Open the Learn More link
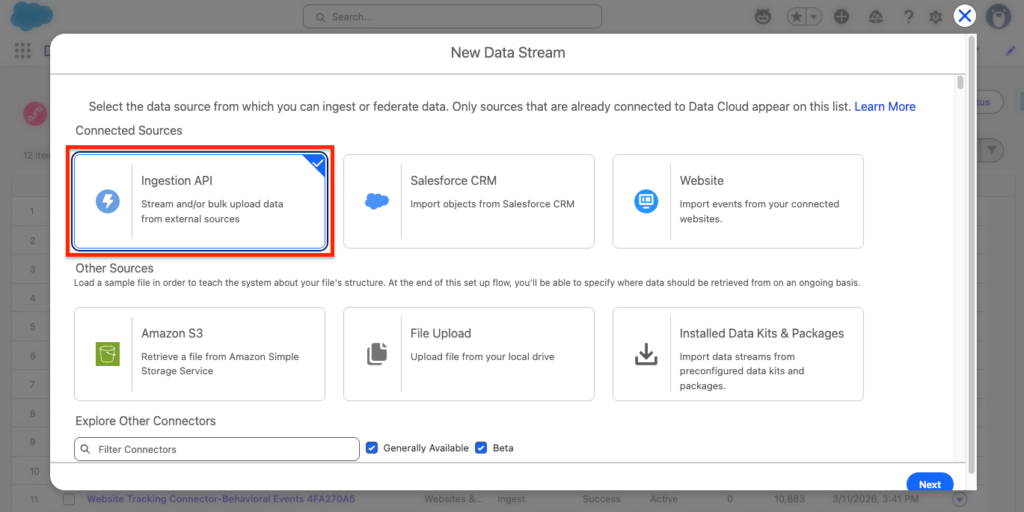The image size is (1024, 512). pyautogui.click(x=884, y=106)
